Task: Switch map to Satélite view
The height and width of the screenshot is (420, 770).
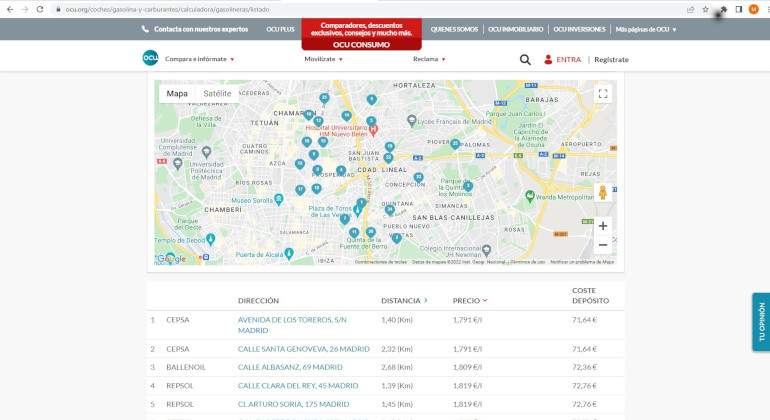Action: pyautogui.click(x=217, y=93)
